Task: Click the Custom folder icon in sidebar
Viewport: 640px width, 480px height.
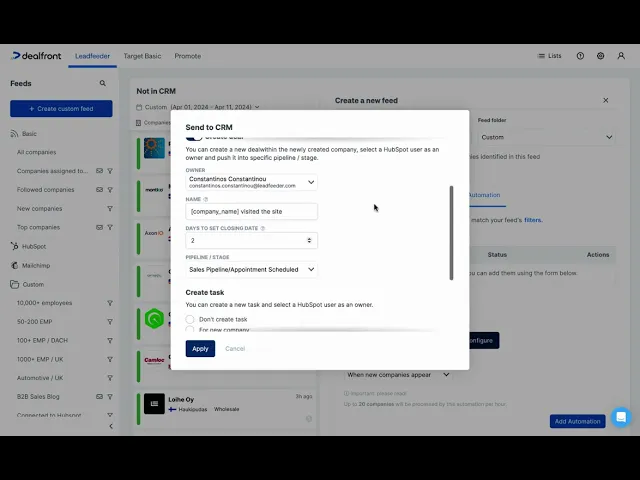Action: (x=14, y=284)
